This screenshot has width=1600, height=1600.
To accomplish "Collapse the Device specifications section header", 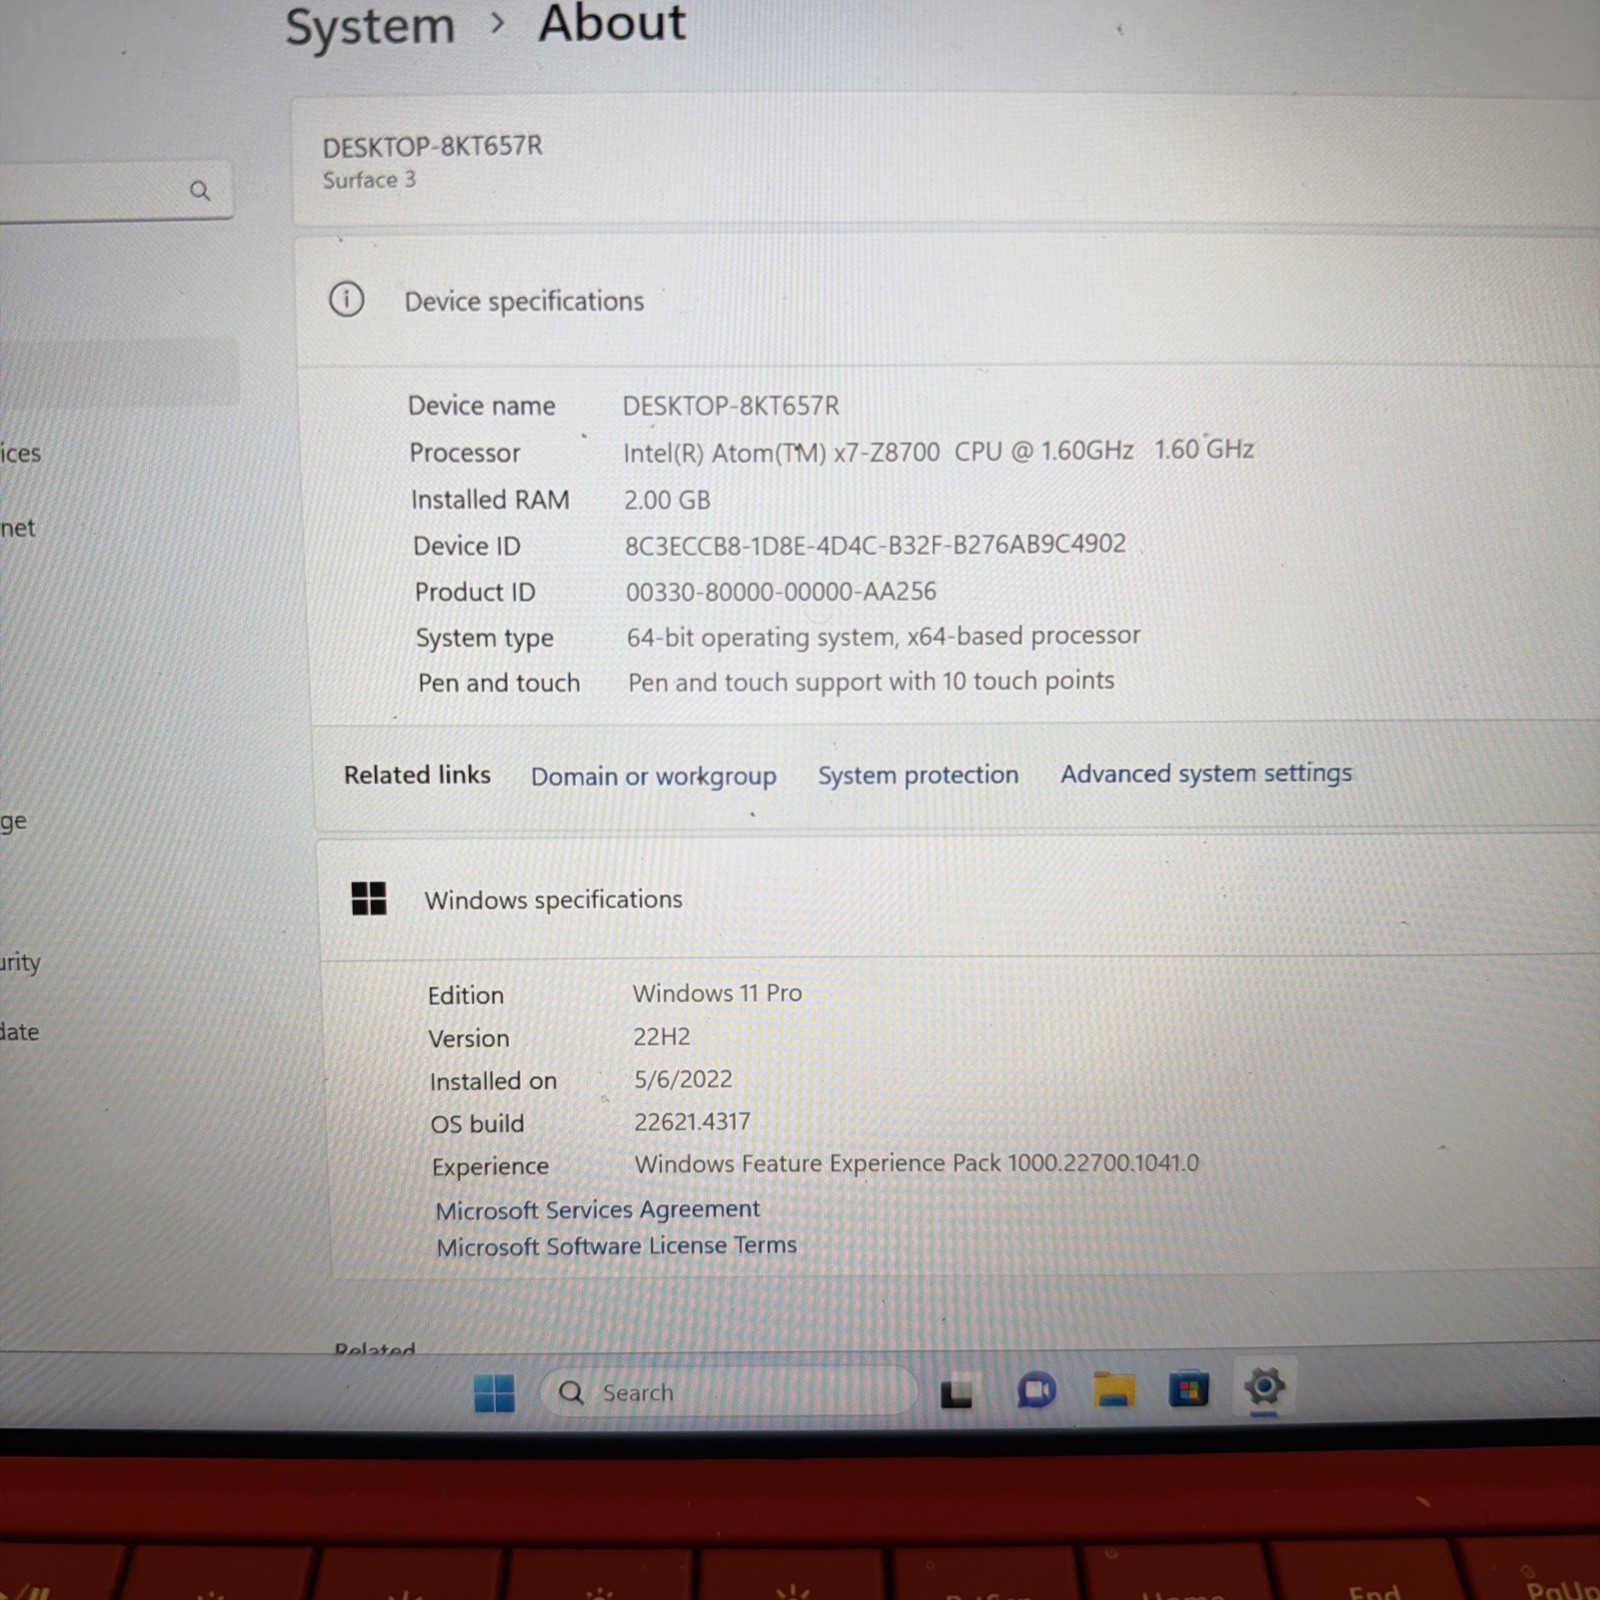I will (x=950, y=301).
